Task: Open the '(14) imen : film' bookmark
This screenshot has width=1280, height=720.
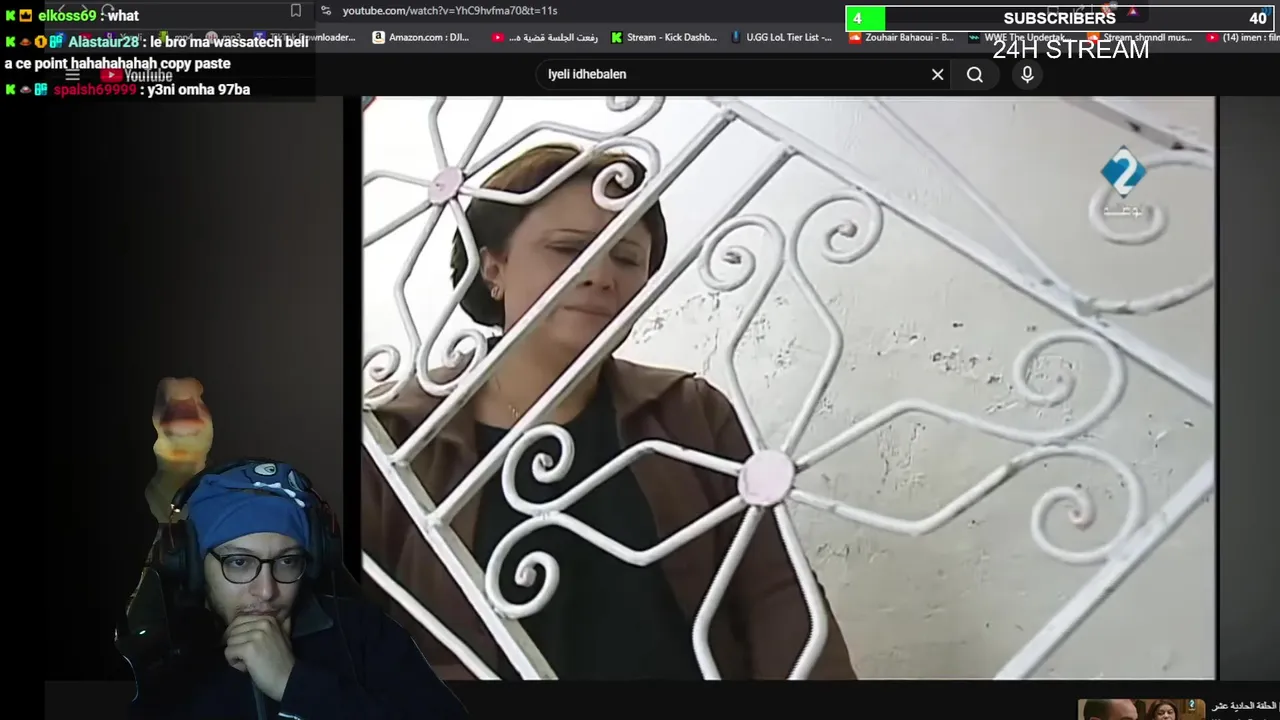Action: [x=1243, y=37]
